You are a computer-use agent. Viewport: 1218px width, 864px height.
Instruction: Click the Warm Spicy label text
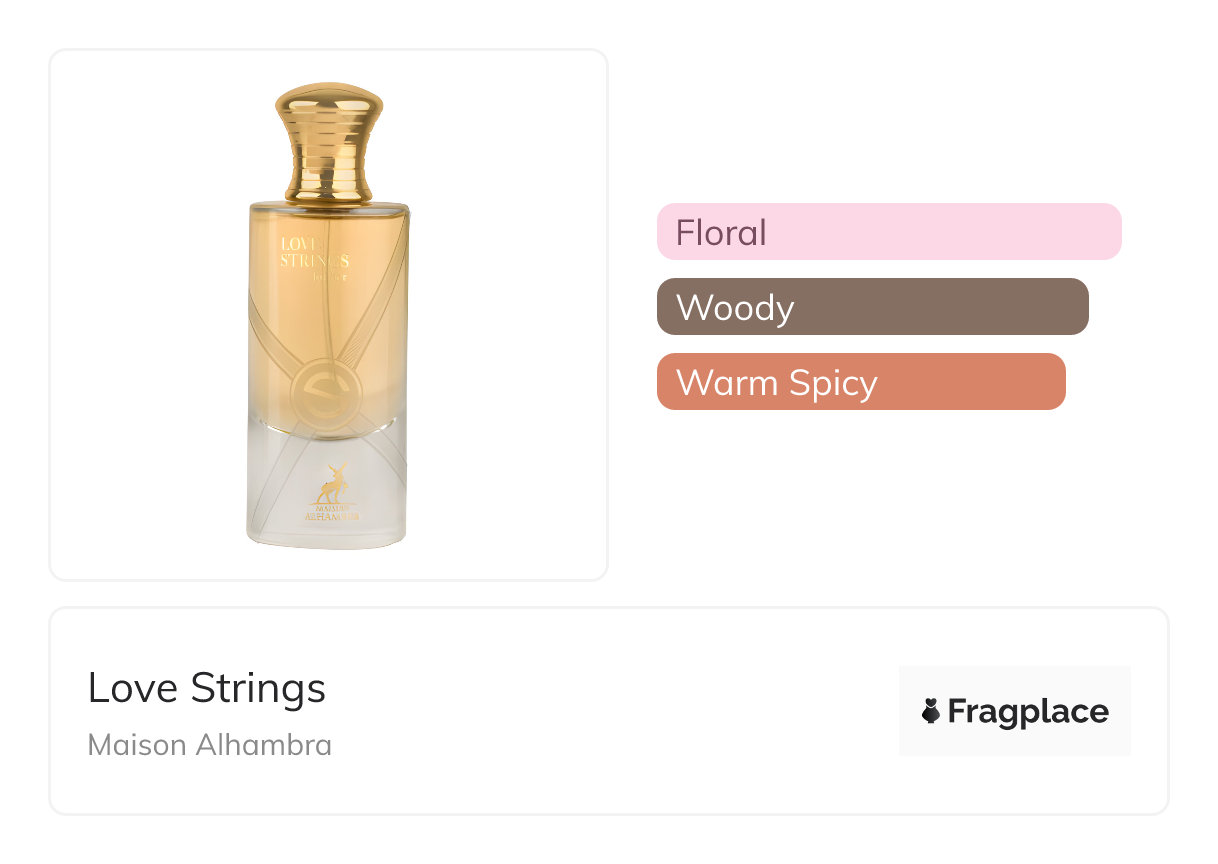click(x=776, y=382)
